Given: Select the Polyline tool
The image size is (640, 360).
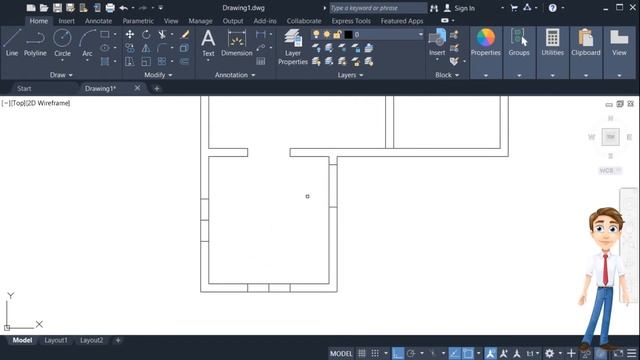Looking at the screenshot, I should coord(35,42).
